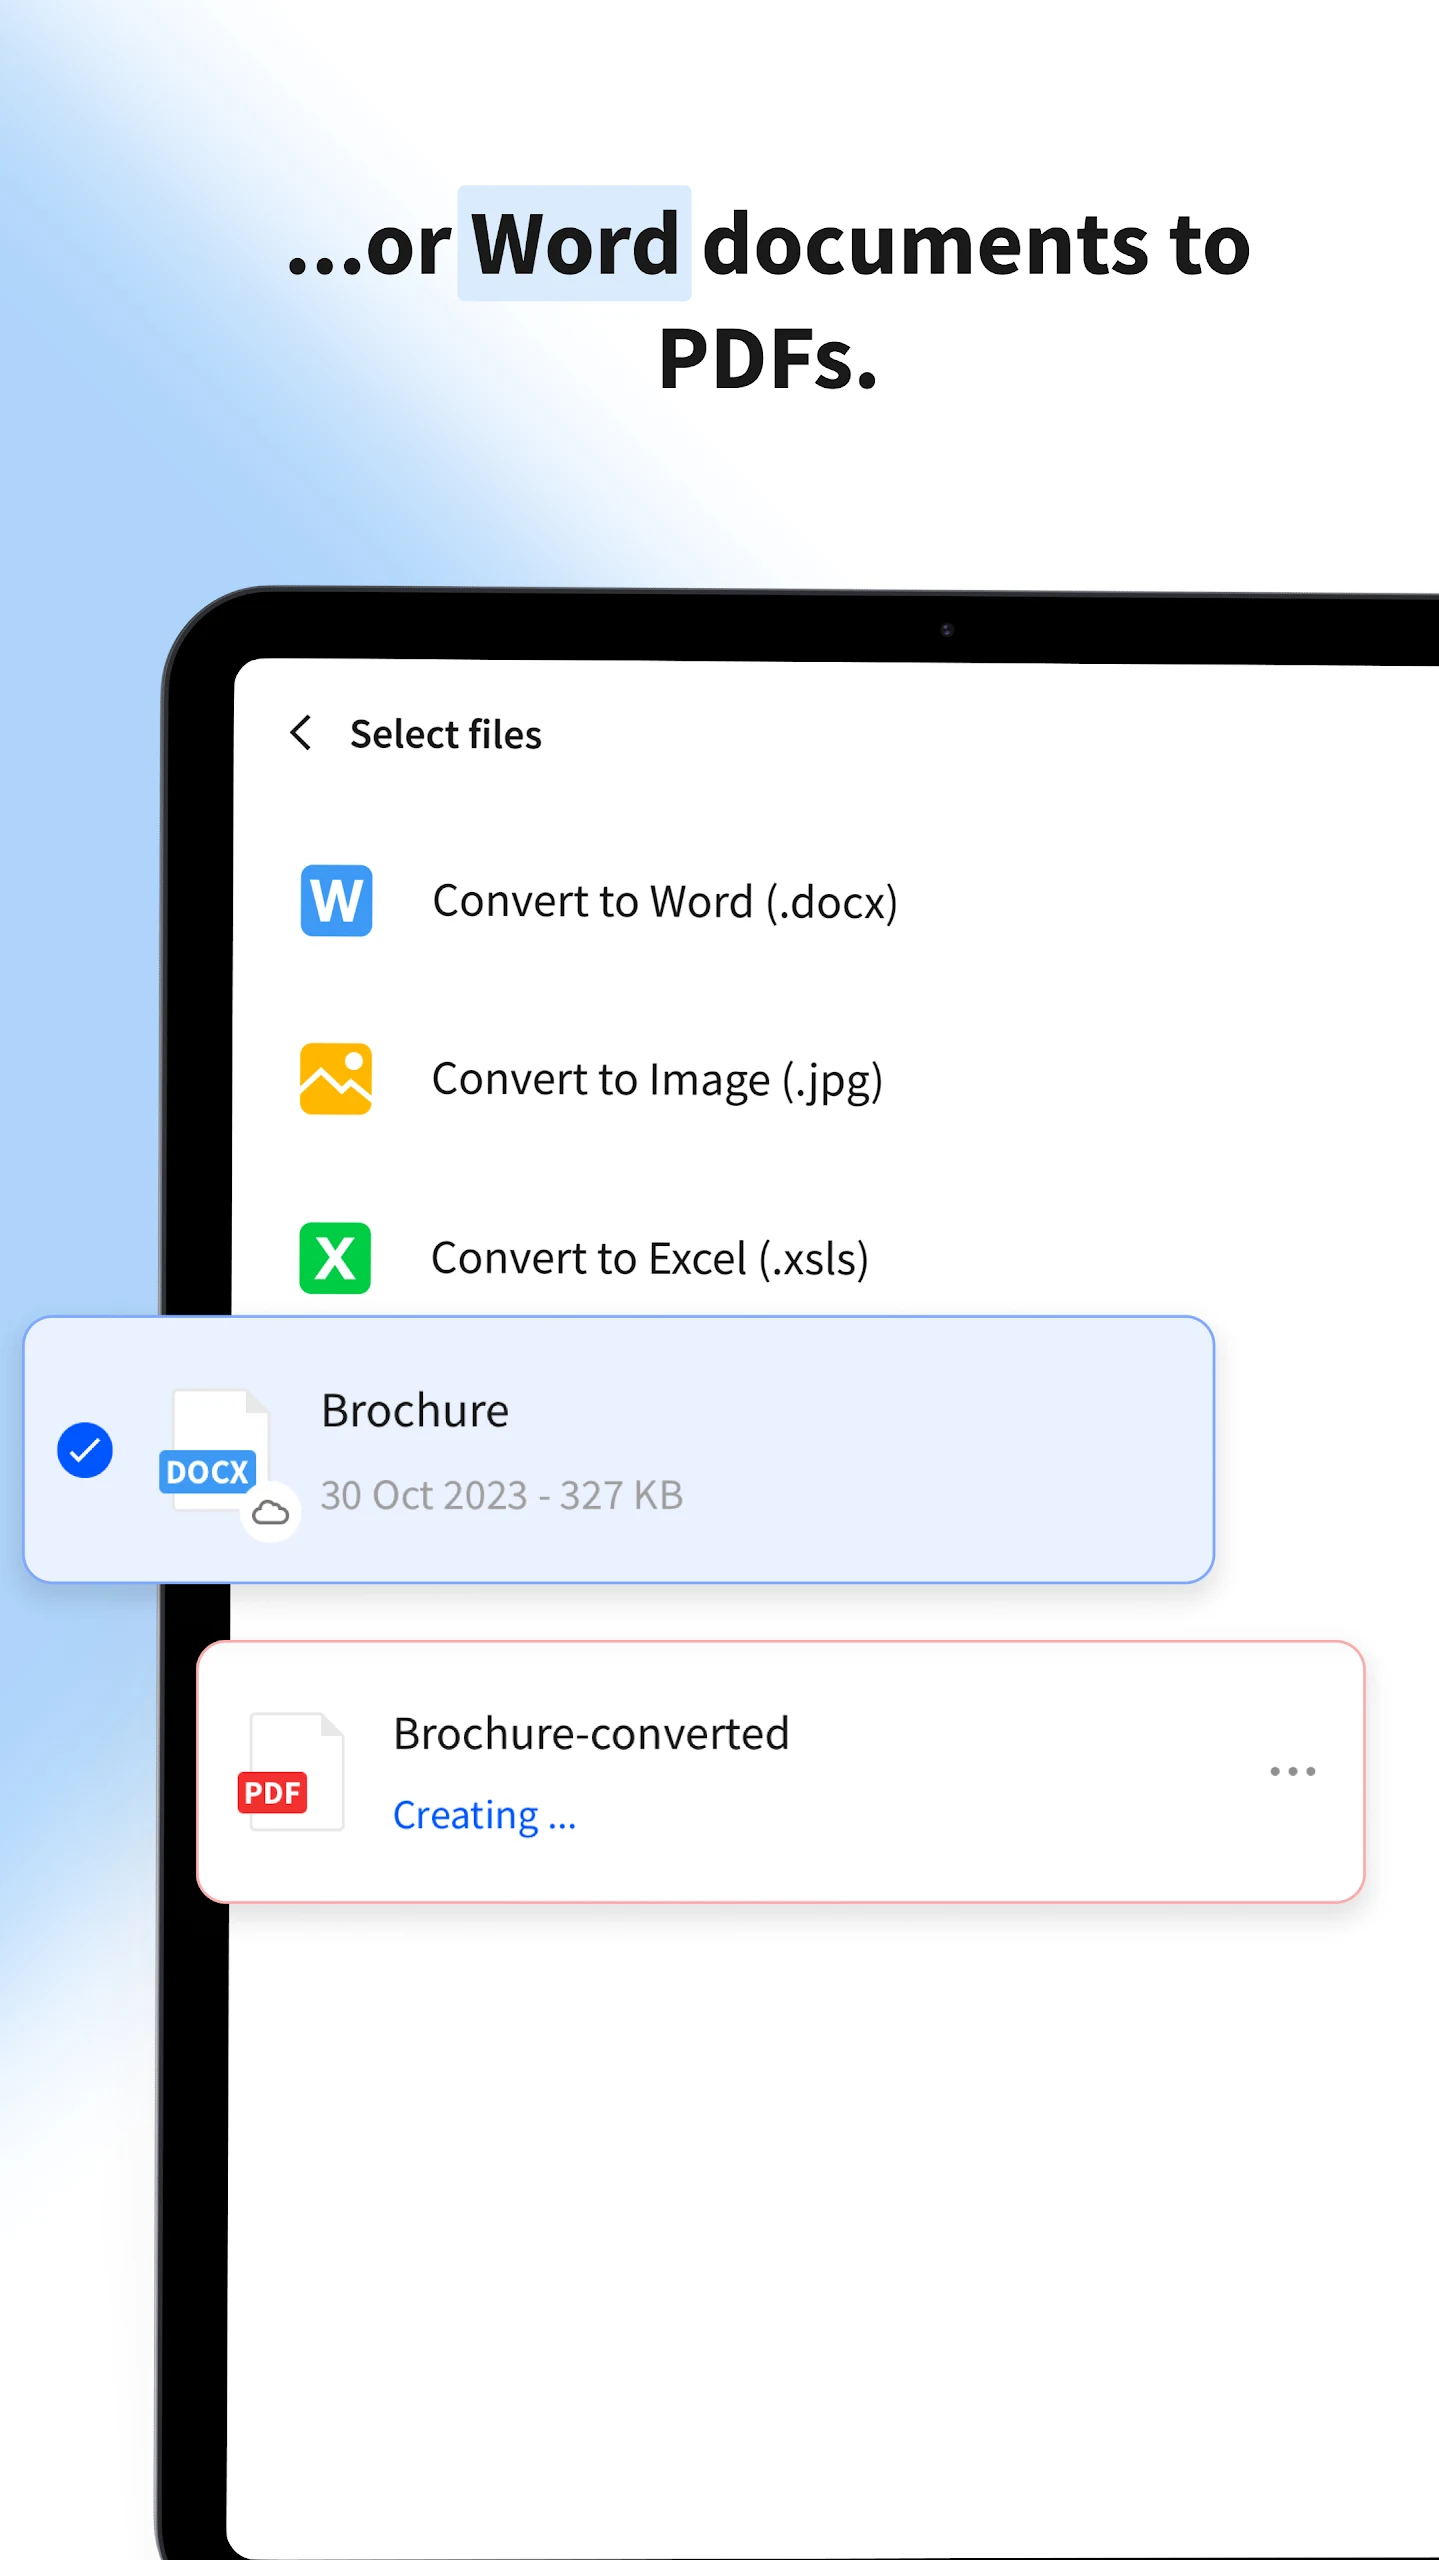Image resolution: width=1439 pixels, height=2560 pixels.
Task: Select Convert to Image (.jpg) option
Action: tap(657, 1080)
